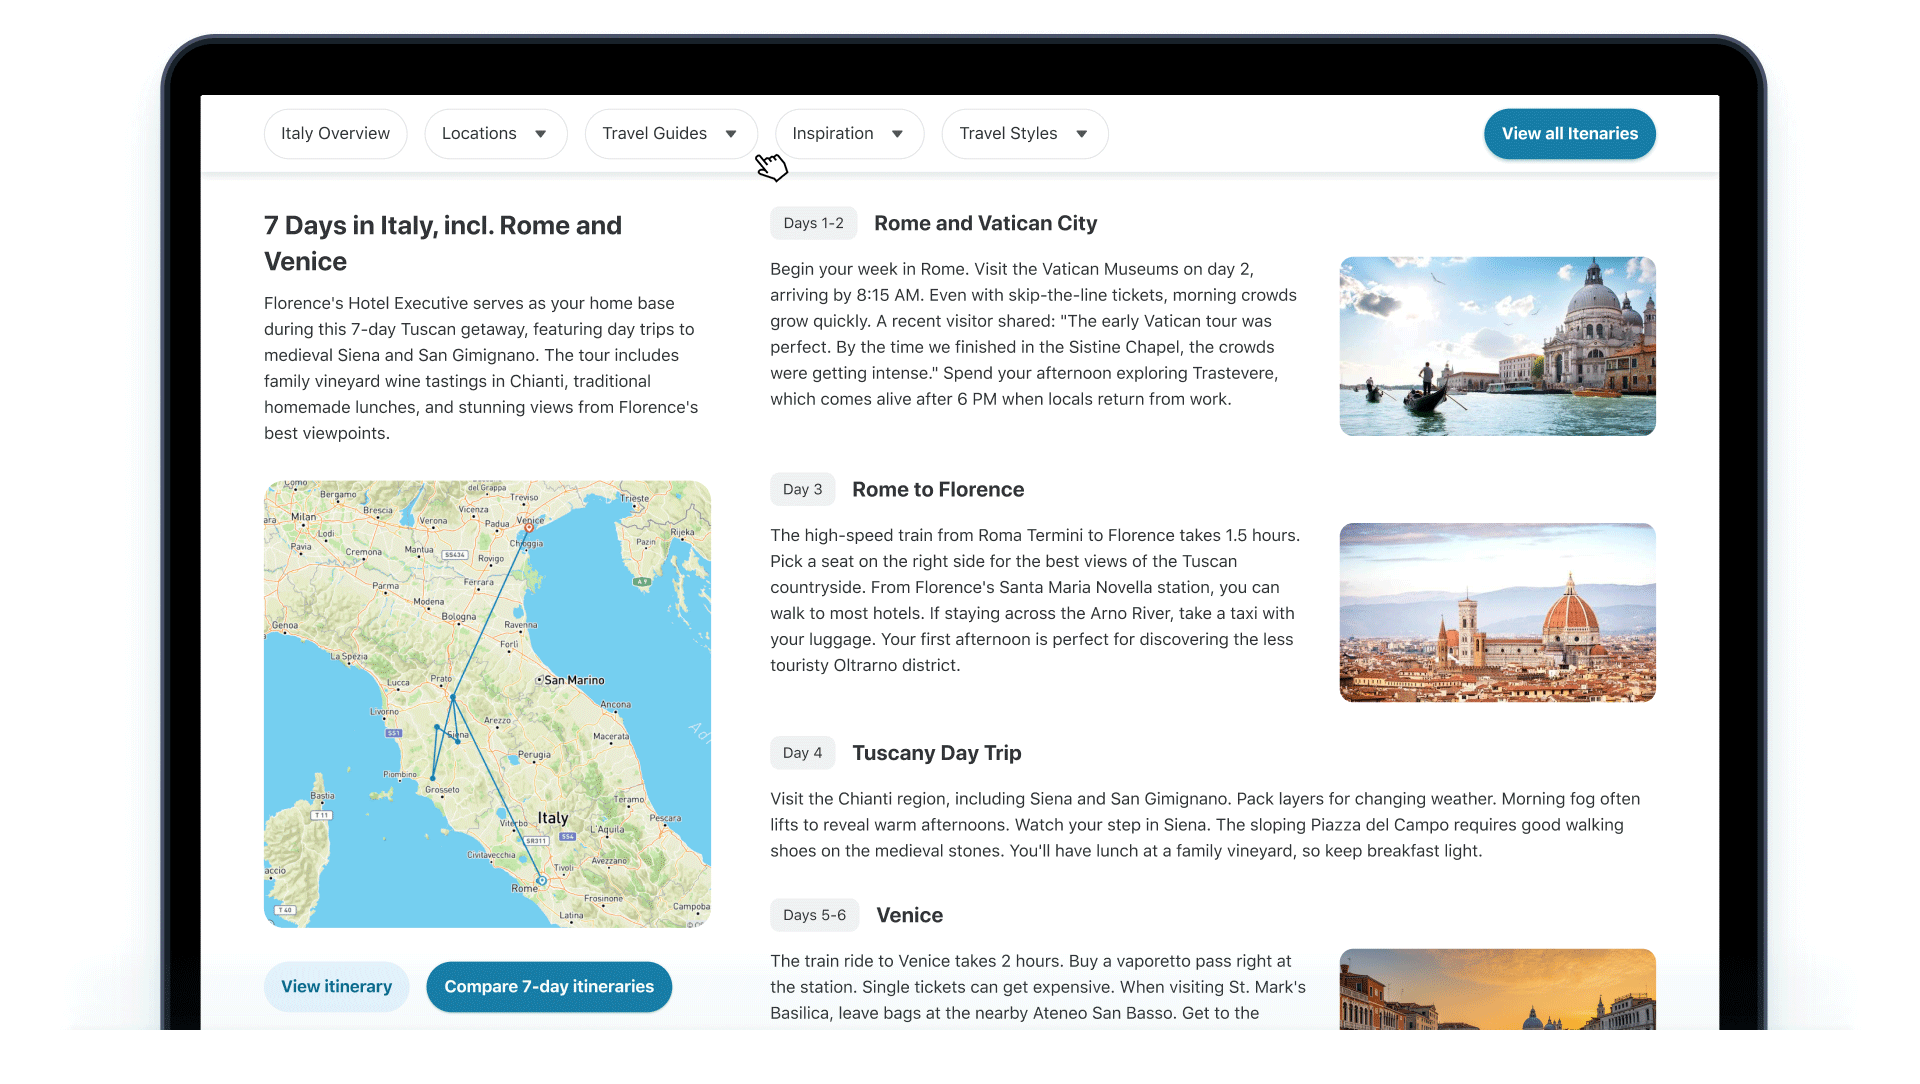
Task: Click the Venice sunset photo thumbnail
Action: [x=1497, y=989]
